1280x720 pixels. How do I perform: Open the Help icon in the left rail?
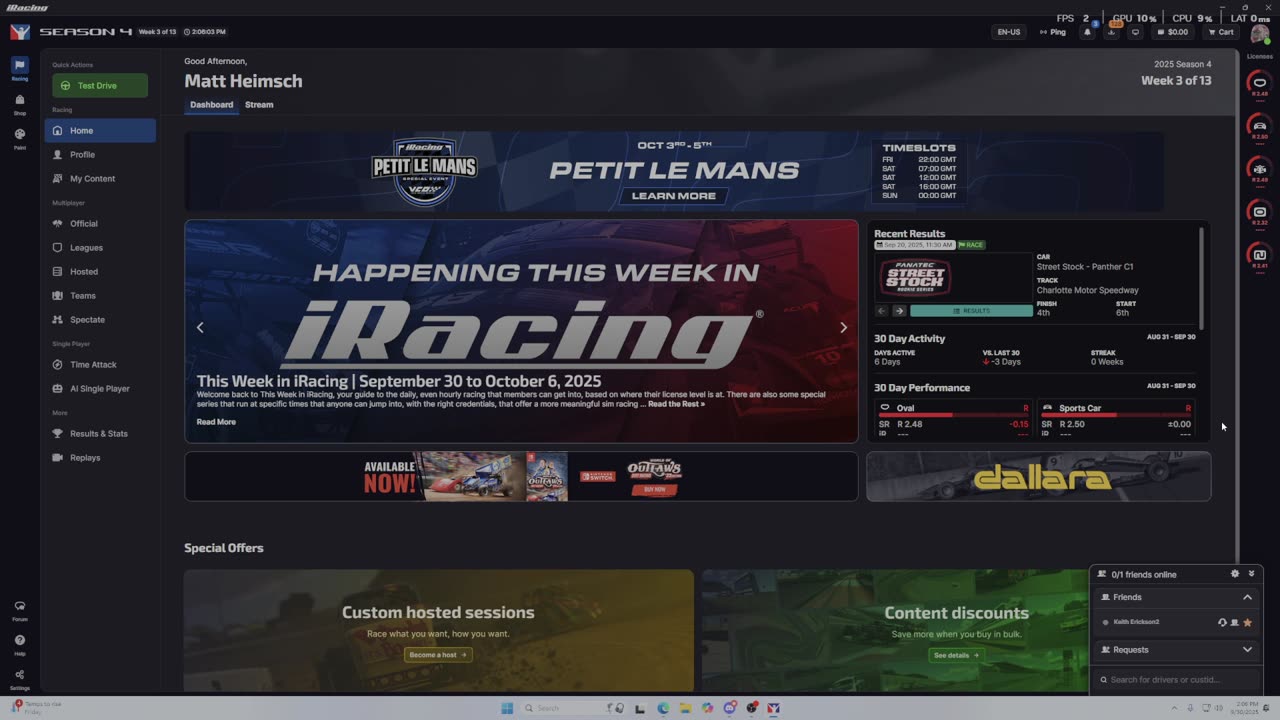click(x=19, y=644)
